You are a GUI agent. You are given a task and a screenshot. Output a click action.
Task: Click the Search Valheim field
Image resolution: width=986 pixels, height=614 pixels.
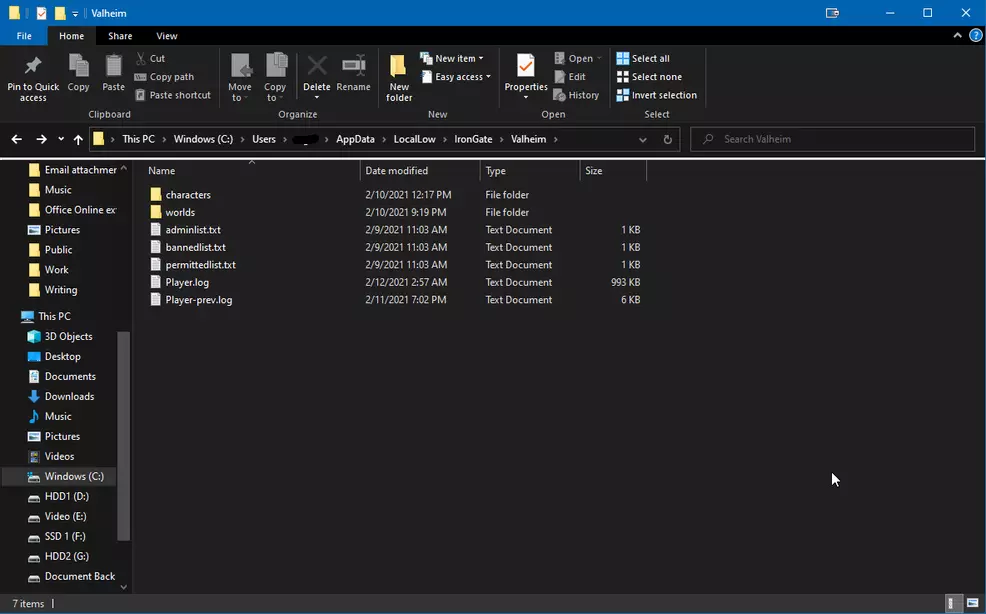[x=833, y=139]
